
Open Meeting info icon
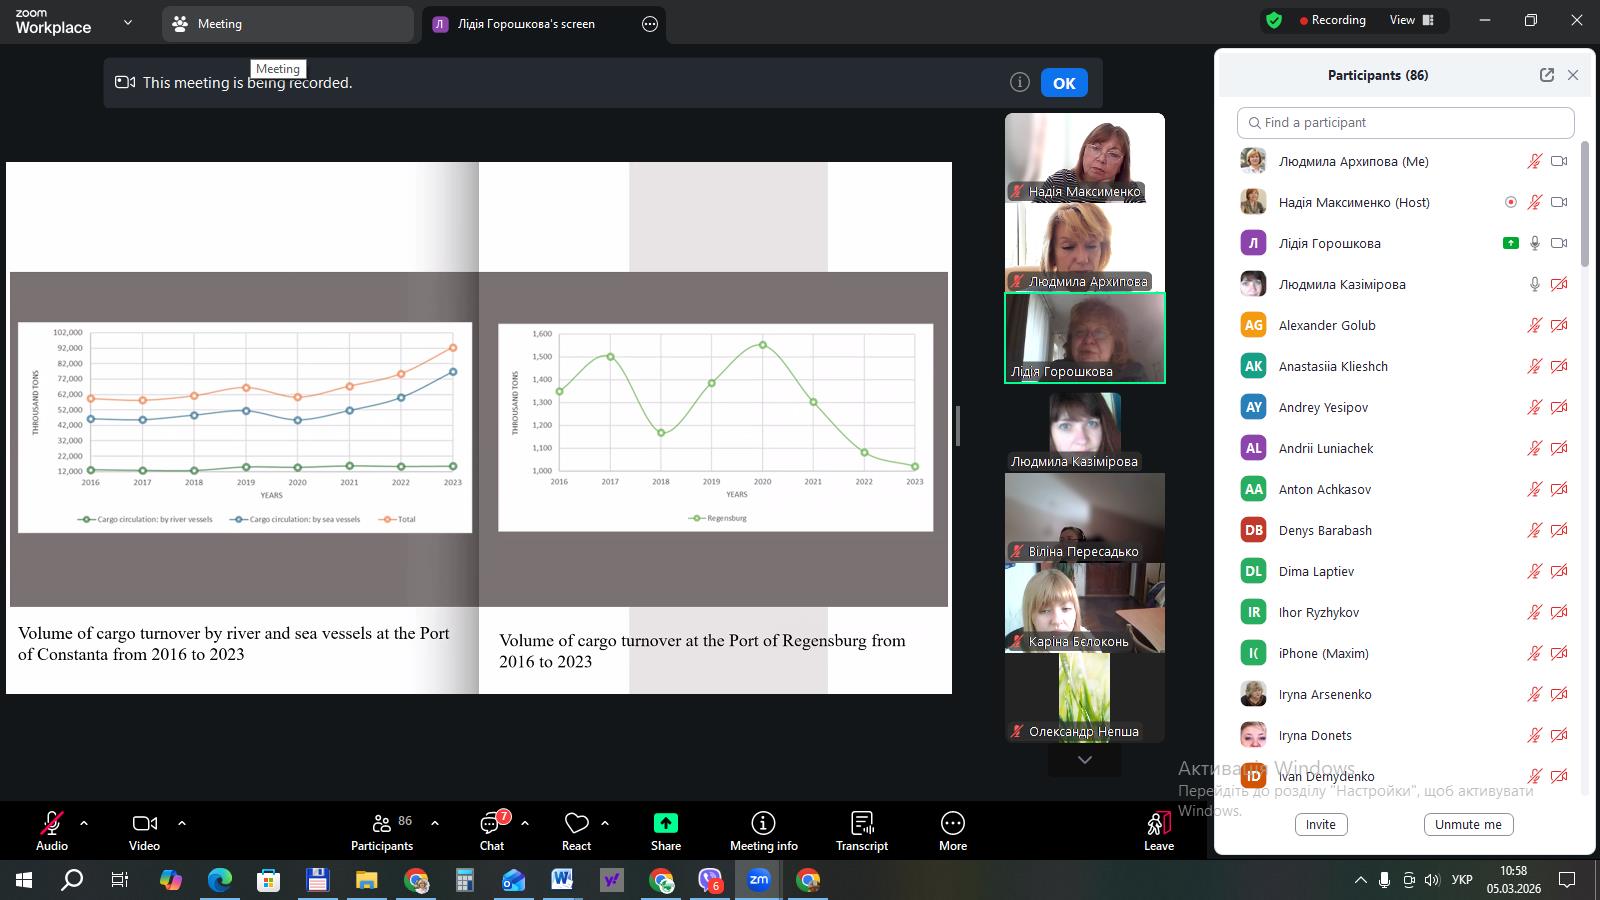[763, 824]
